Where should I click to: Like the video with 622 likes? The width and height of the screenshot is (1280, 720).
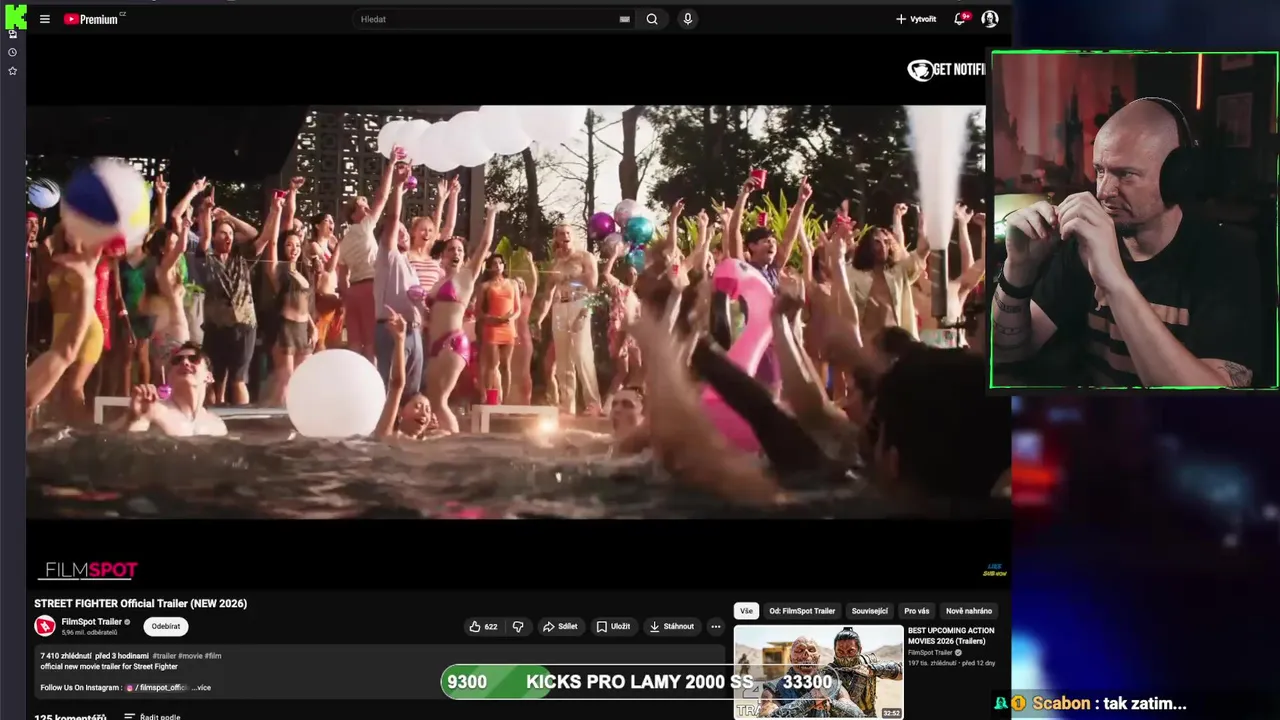[x=483, y=627]
